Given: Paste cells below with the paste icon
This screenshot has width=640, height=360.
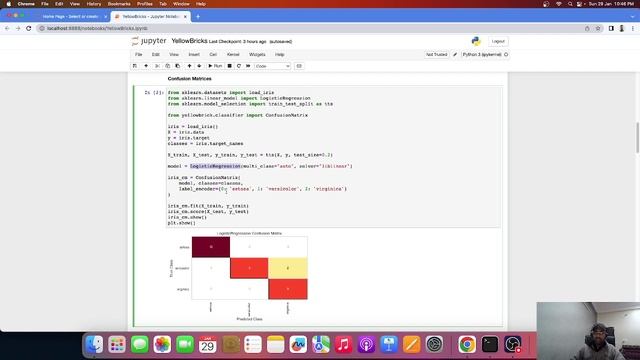Looking at the screenshot, I should [x=178, y=66].
